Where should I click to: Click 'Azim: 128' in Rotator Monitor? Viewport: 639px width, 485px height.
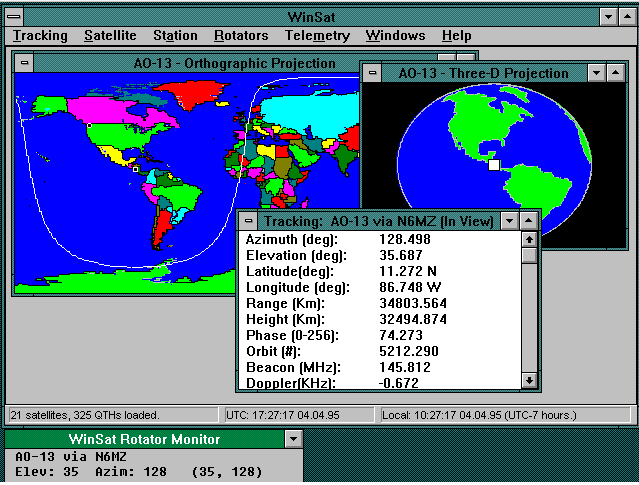131,472
